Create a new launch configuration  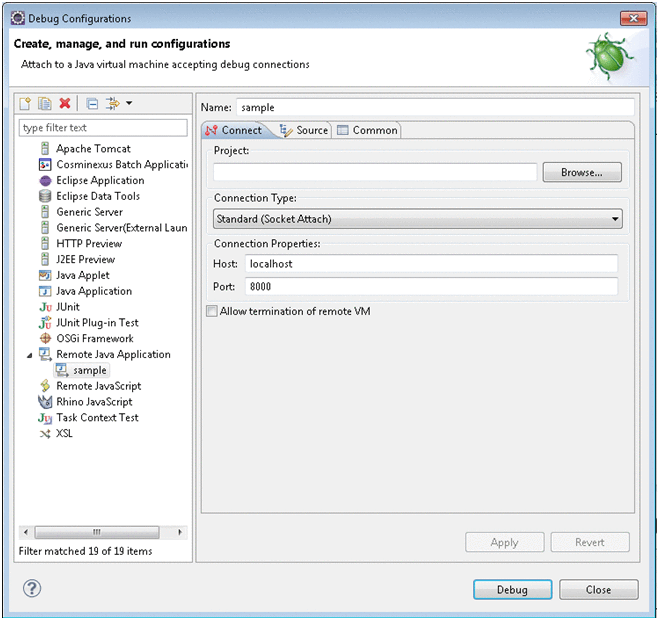(x=25, y=104)
